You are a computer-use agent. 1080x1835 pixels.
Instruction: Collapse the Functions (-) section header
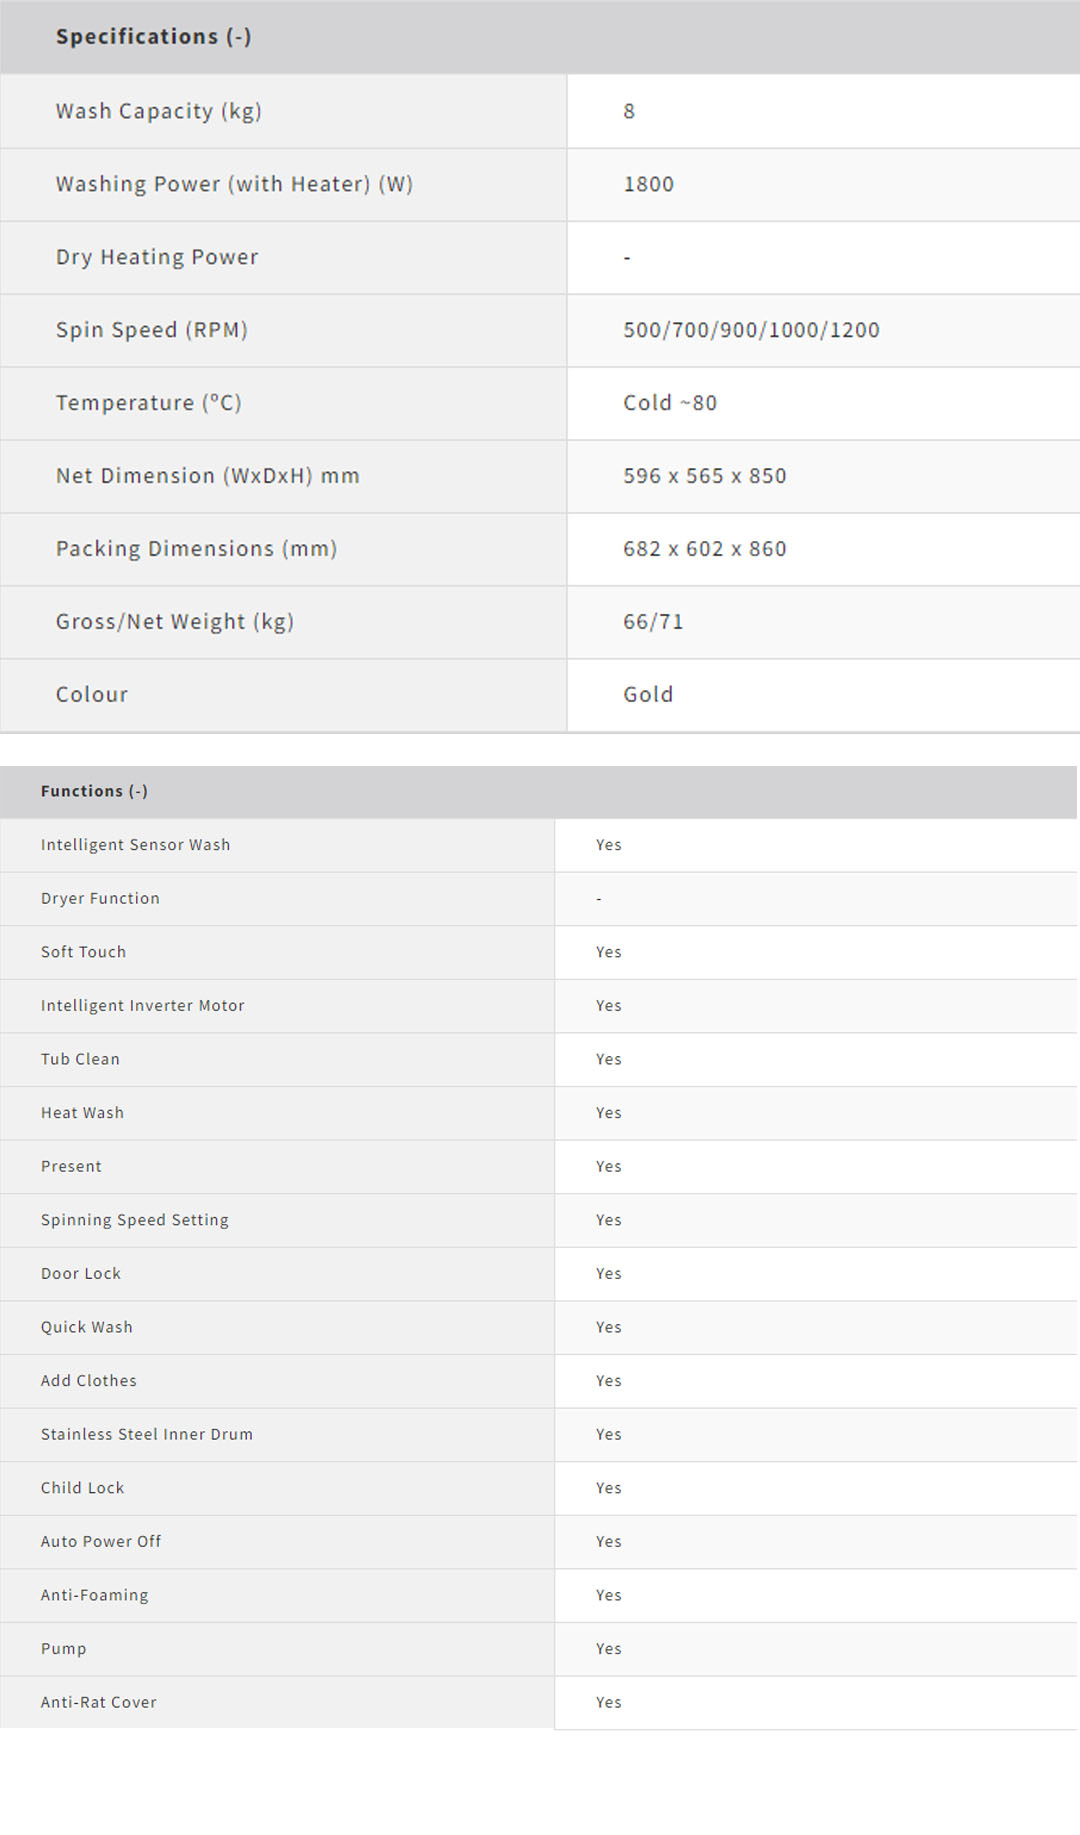[94, 791]
